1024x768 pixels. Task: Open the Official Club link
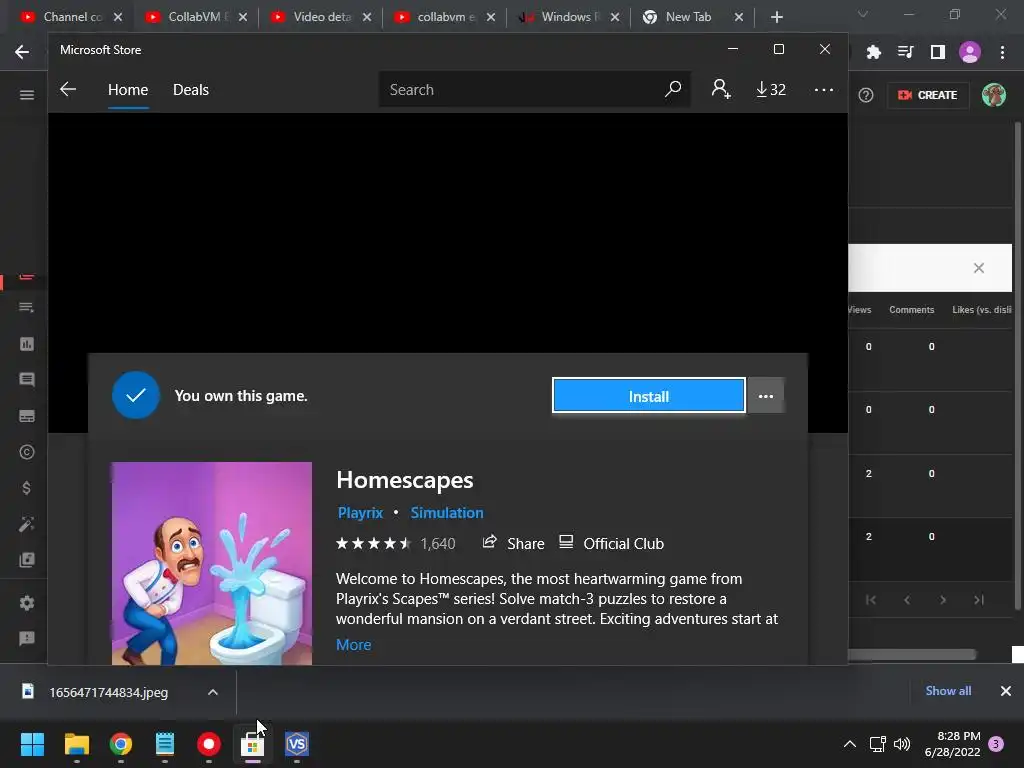click(612, 543)
